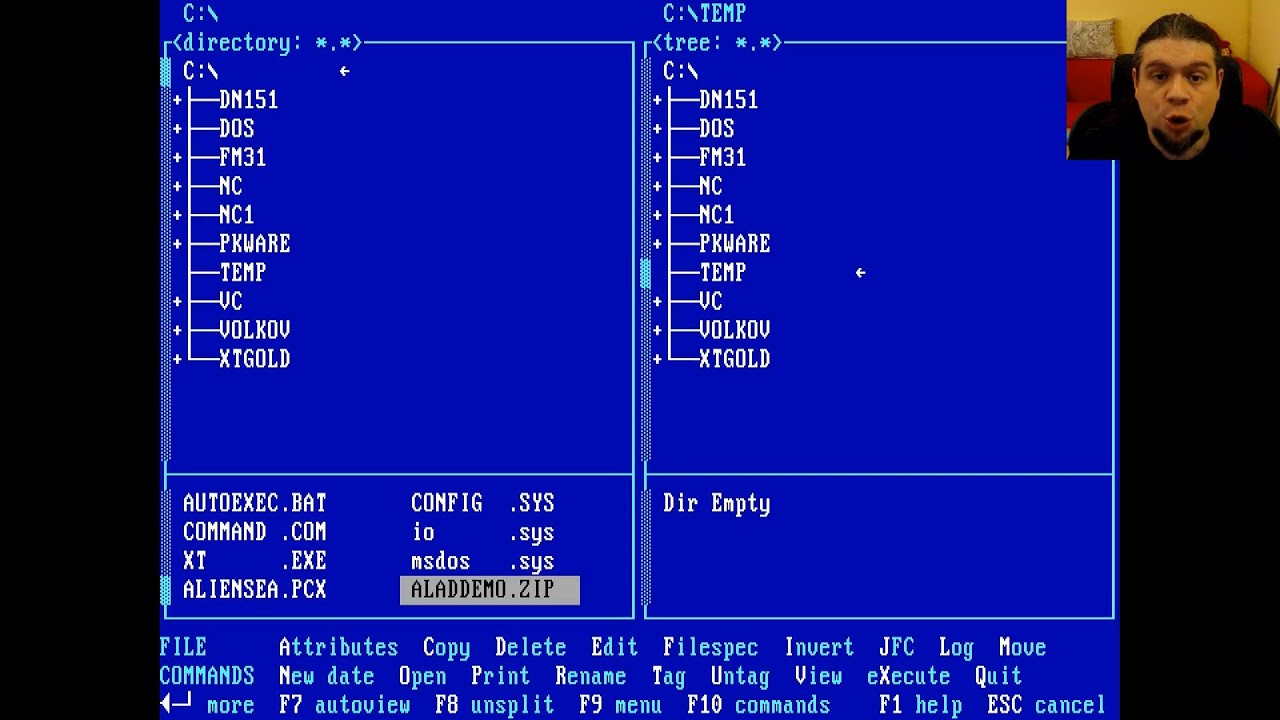The width and height of the screenshot is (1280, 720).
Task: Select C:\ root in left directory pane
Action: point(200,71)
